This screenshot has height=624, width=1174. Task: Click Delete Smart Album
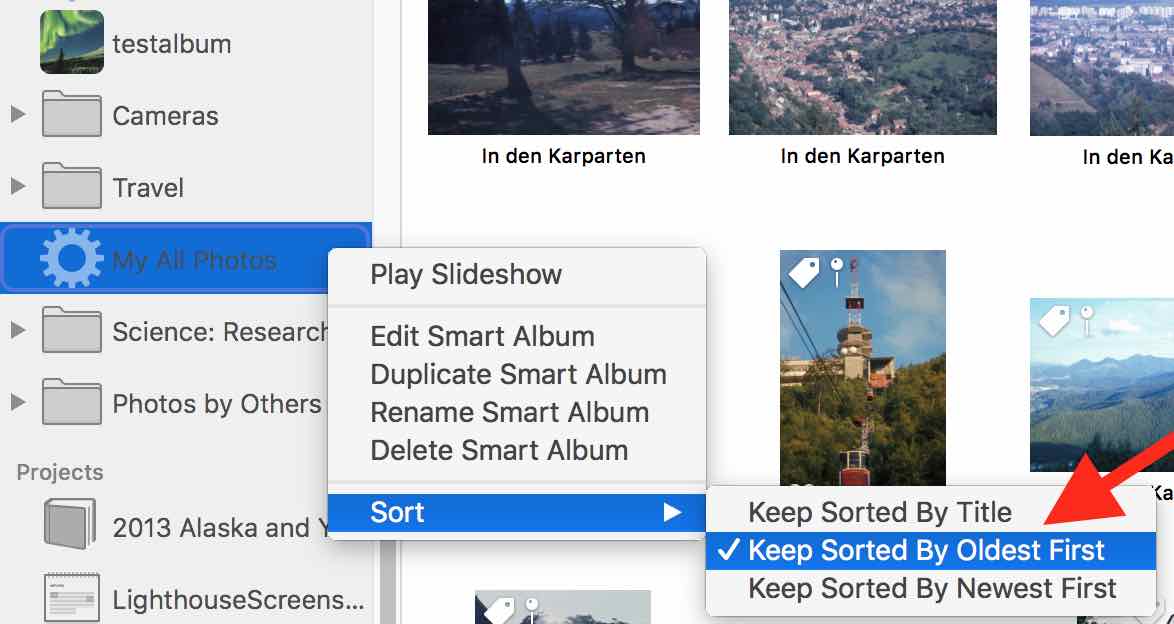coord(499,450)
